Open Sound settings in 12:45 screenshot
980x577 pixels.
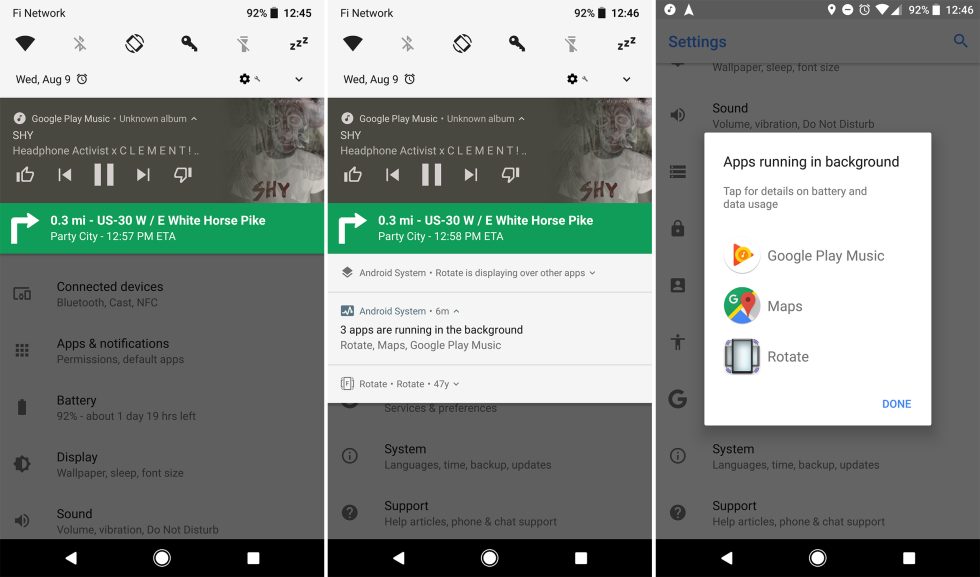[x=162, y=521]
